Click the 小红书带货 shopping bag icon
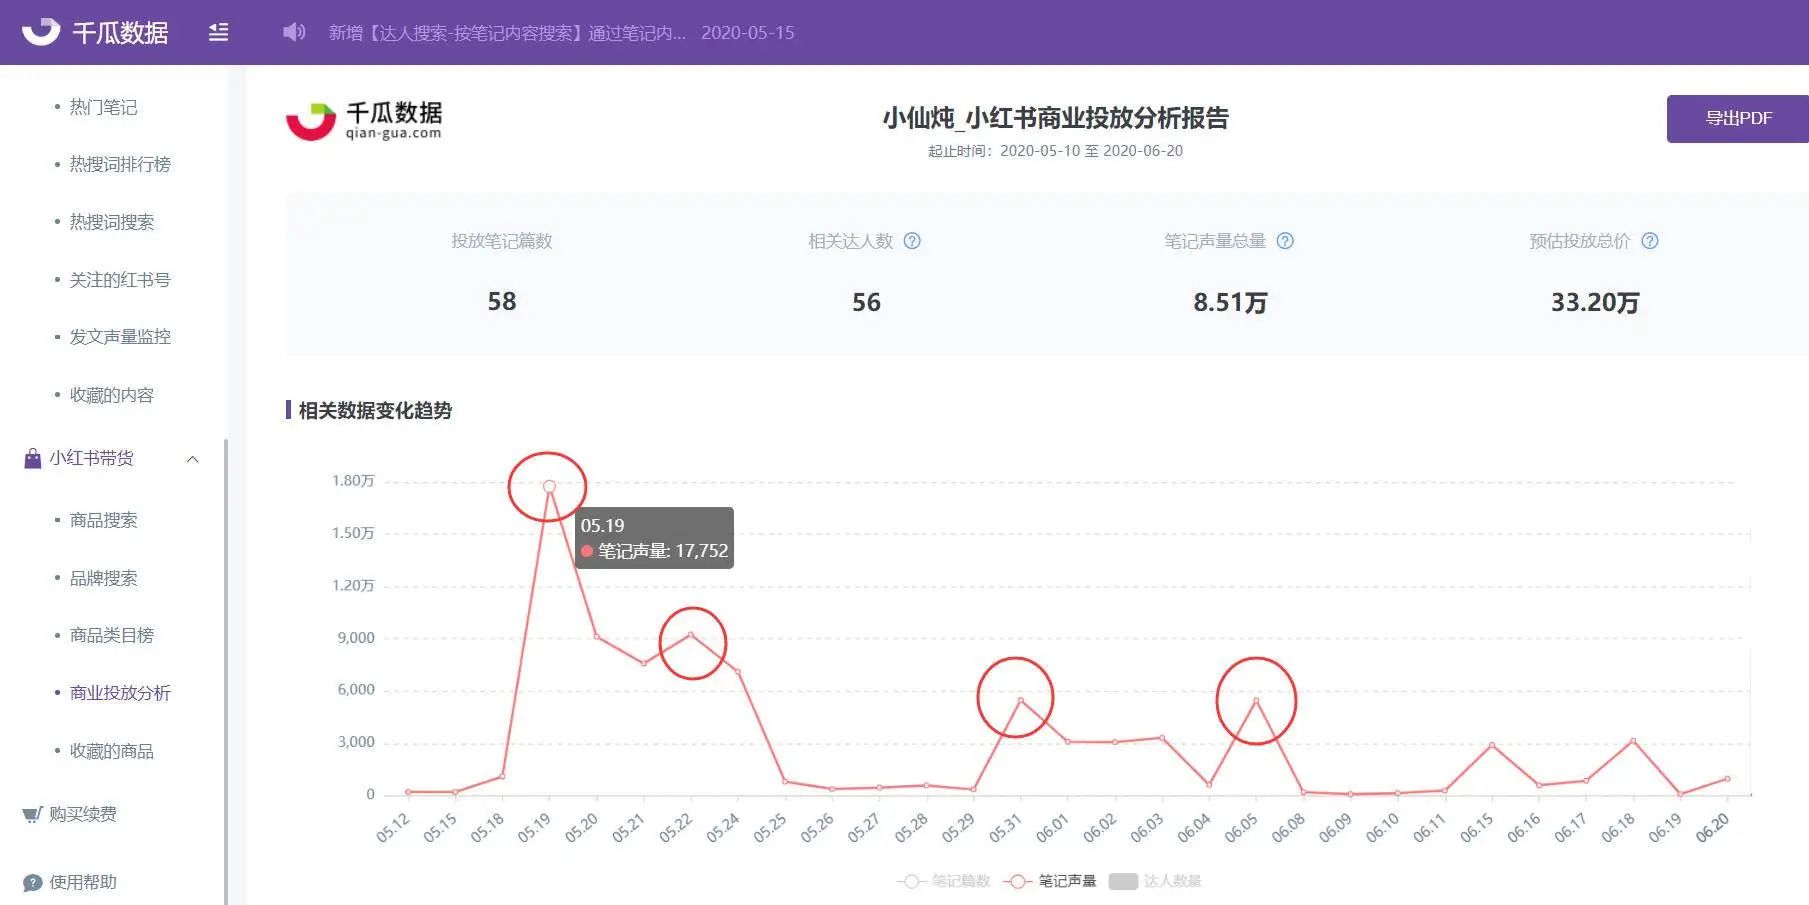Screen dimensions: 1809x905 [33, 458]
